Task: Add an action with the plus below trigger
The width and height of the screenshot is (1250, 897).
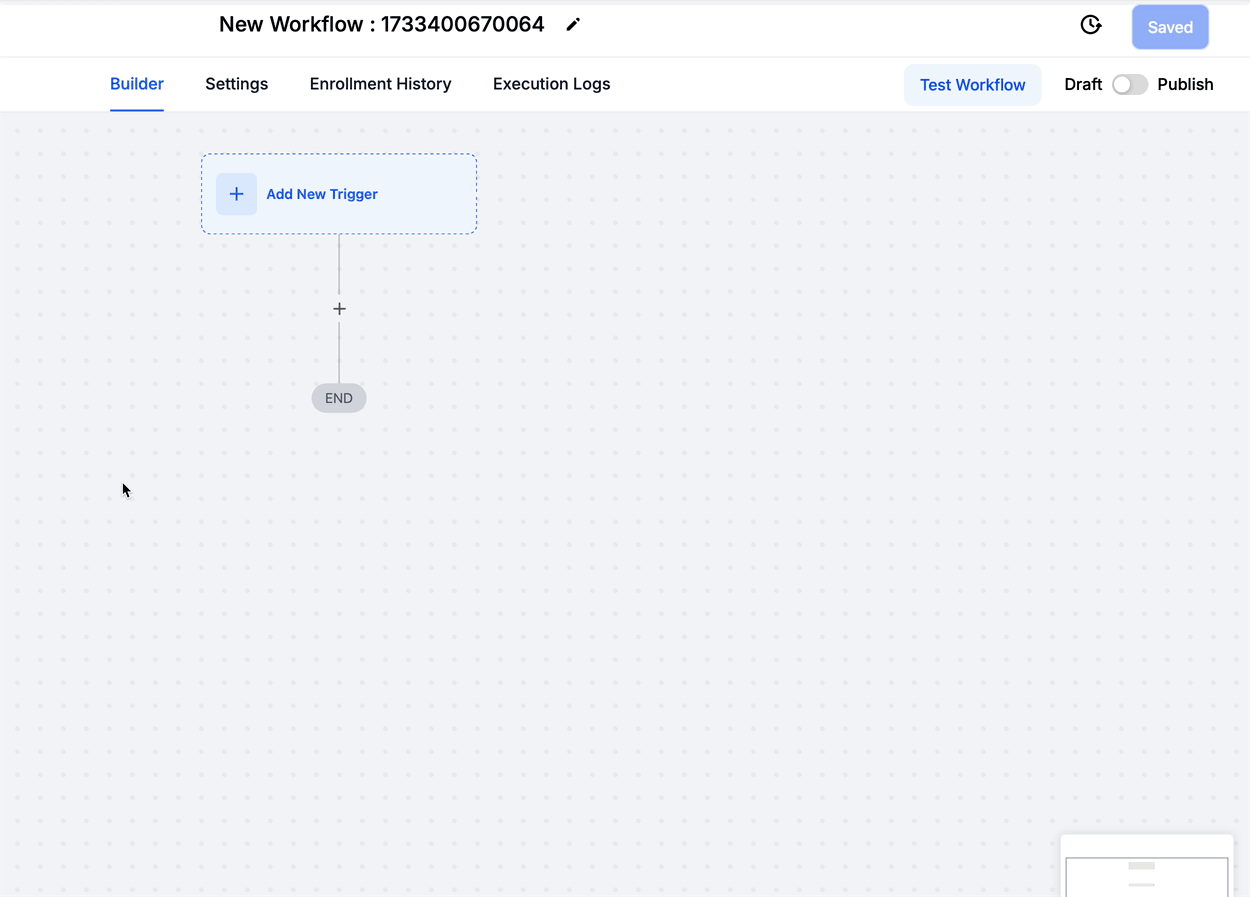Action: (339, 309)
